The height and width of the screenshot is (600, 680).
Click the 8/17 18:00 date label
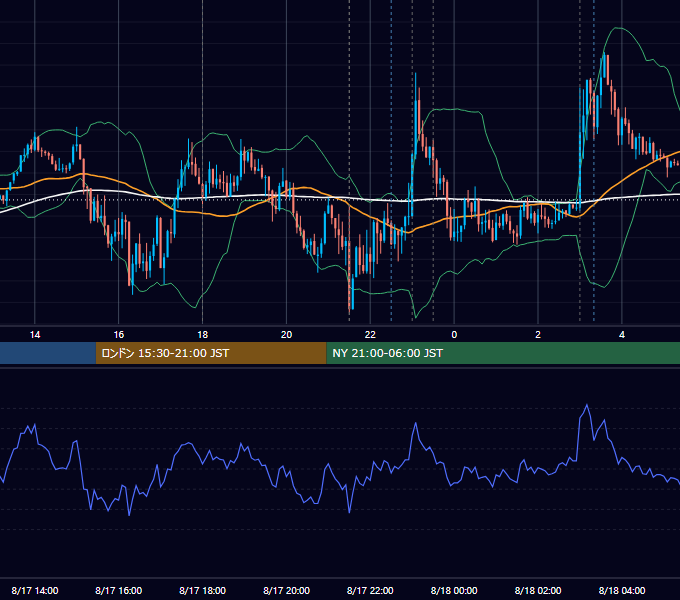tap(203, 590)
